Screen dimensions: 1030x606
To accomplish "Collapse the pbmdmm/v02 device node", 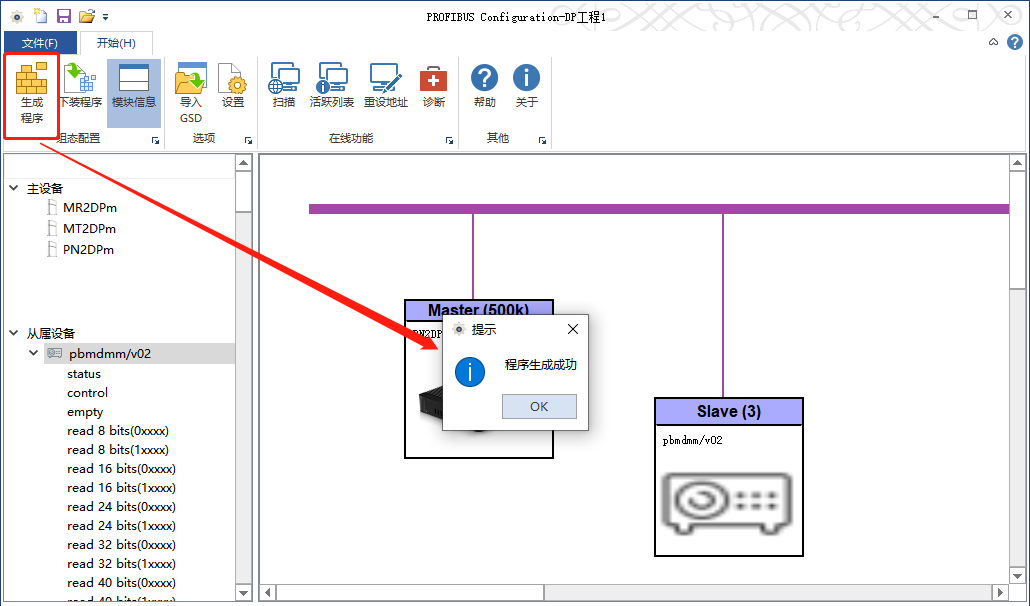I will coord(34,353).
